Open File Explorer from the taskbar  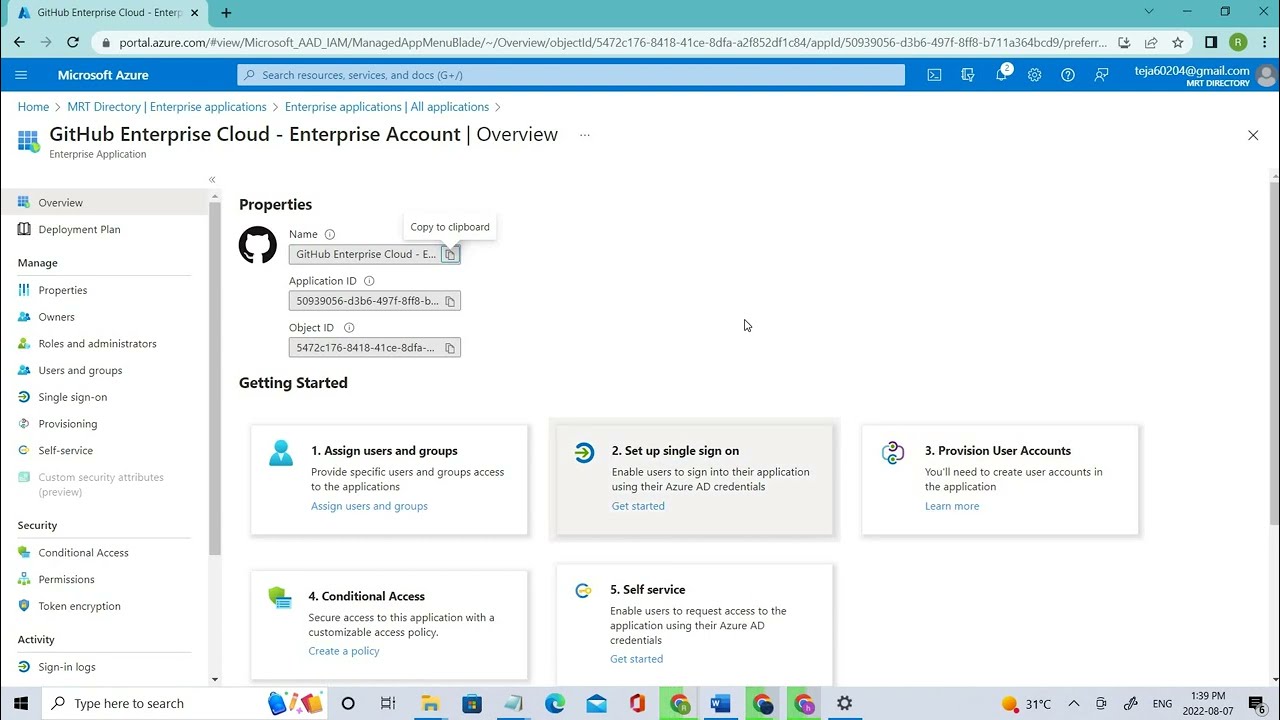point(430,704)
